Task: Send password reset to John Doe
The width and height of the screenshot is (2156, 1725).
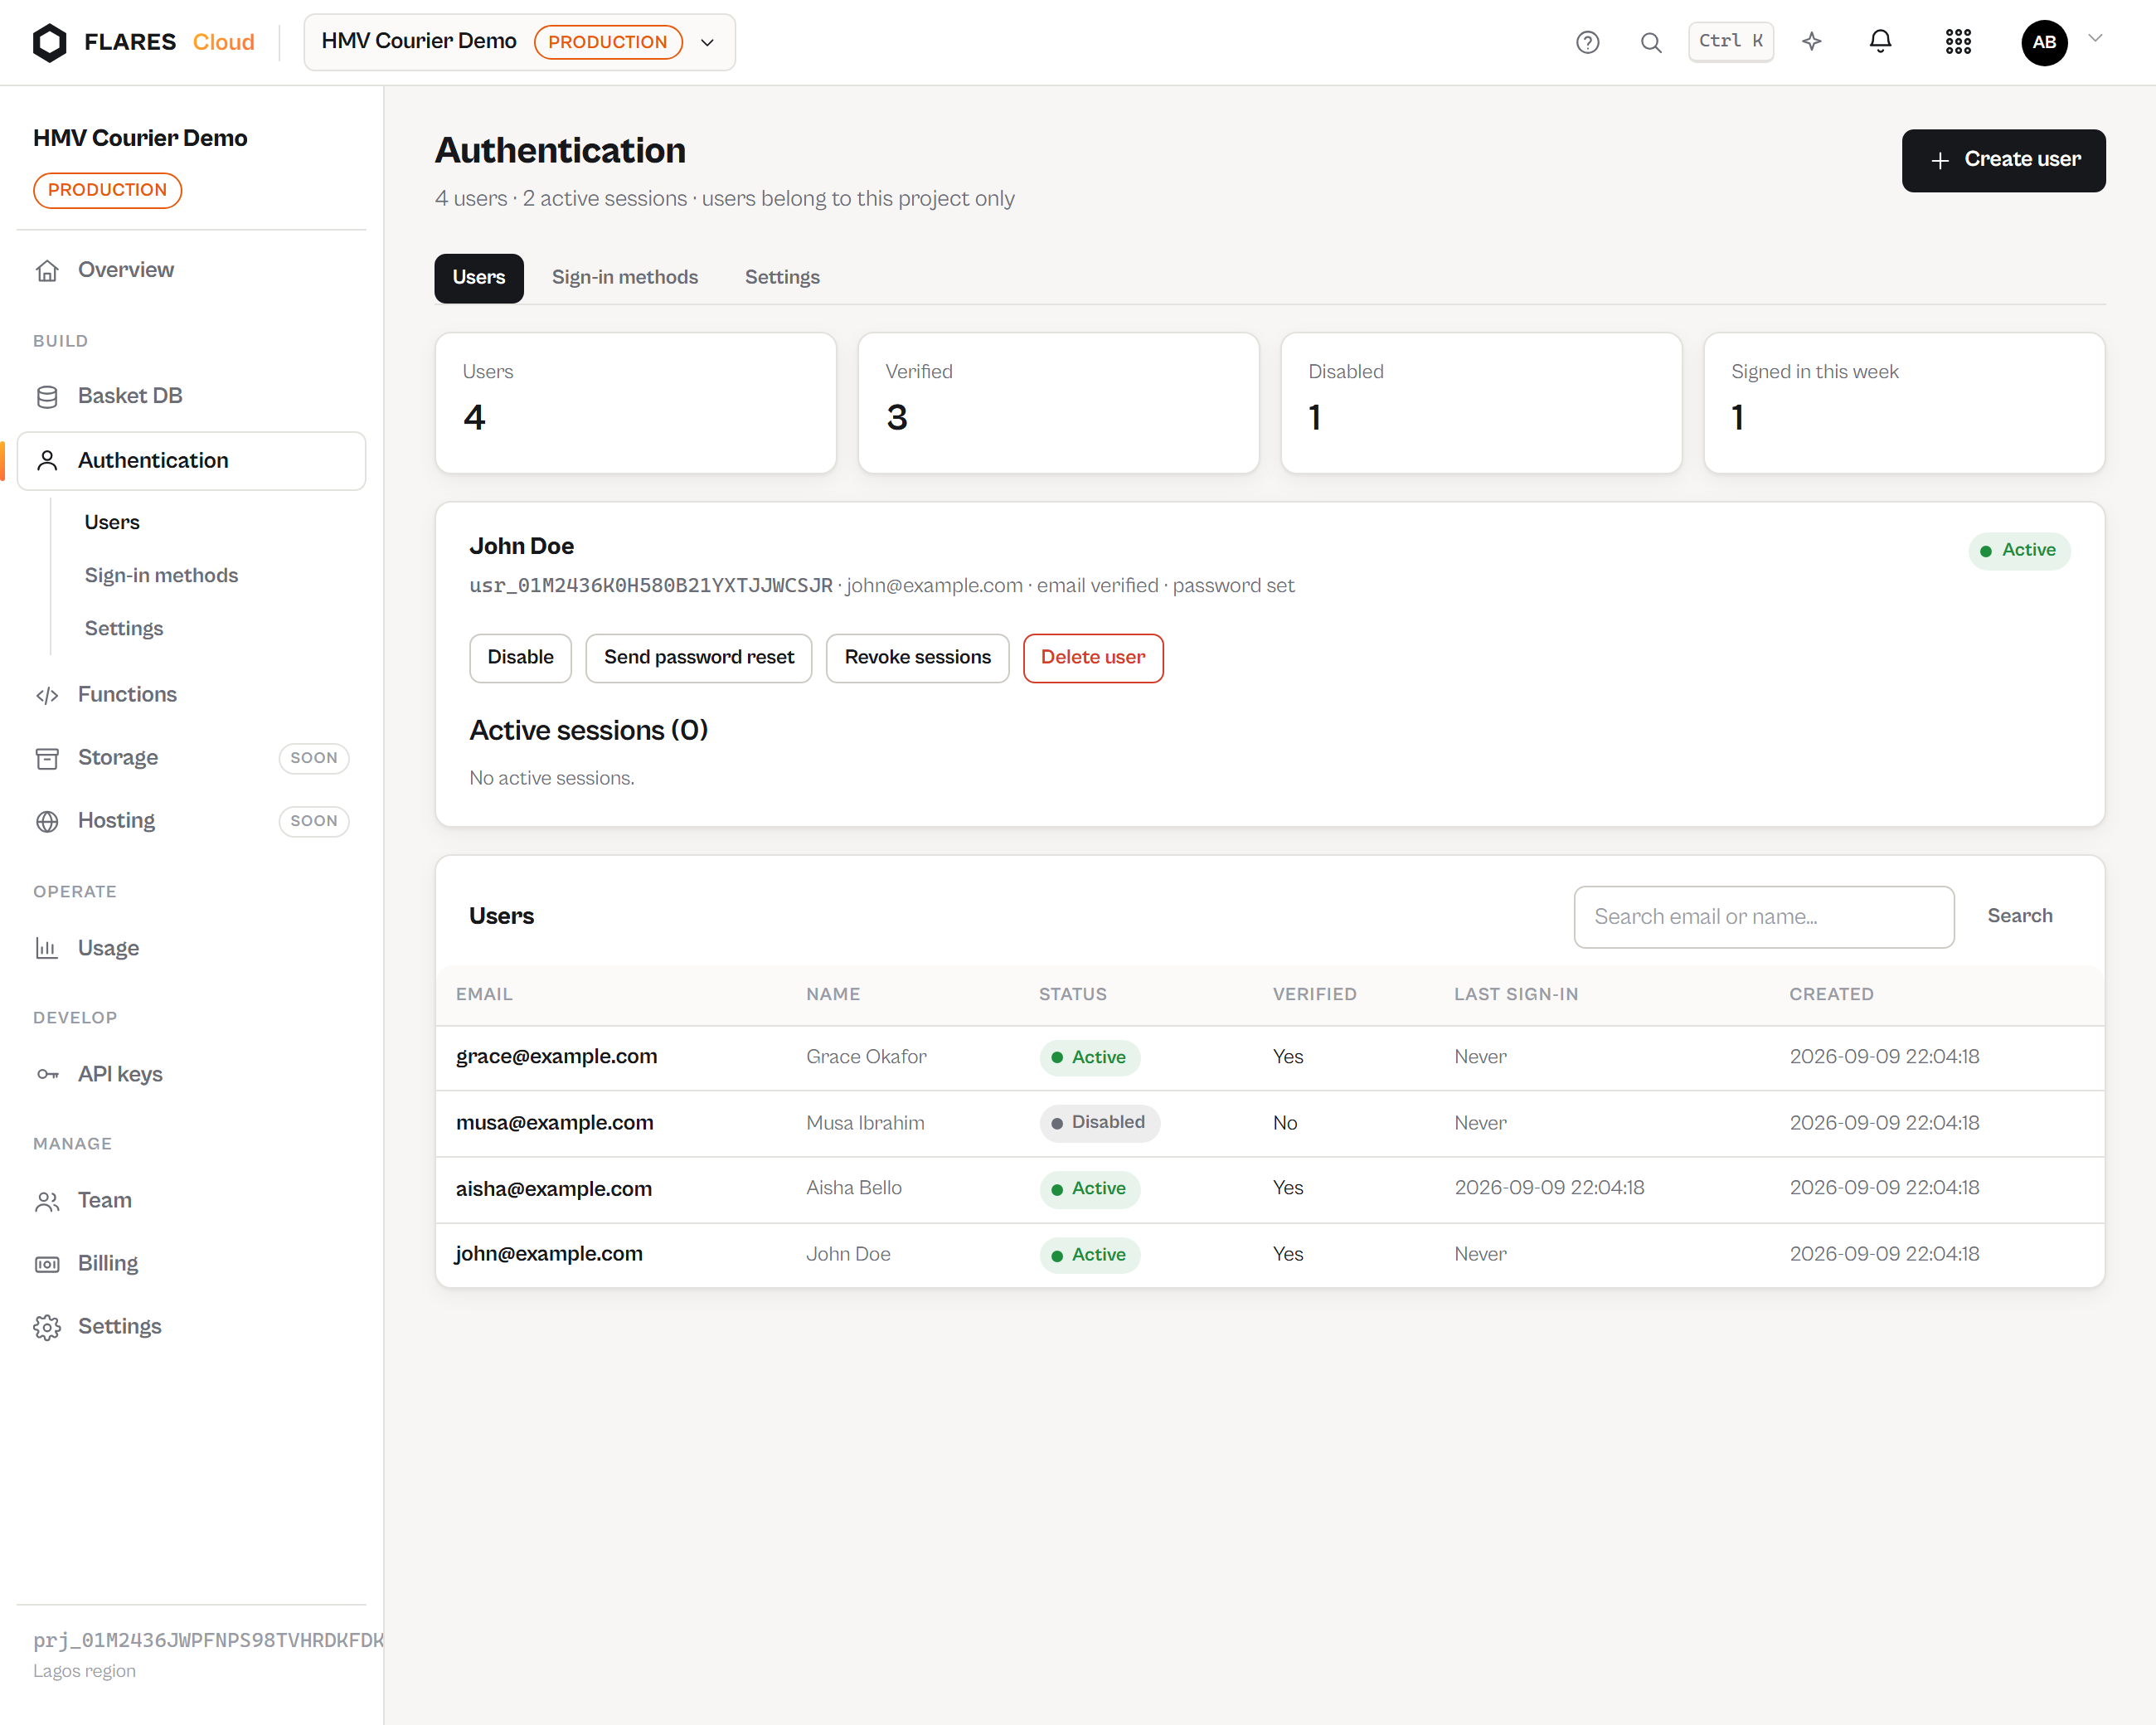Action: pos(698,658)
